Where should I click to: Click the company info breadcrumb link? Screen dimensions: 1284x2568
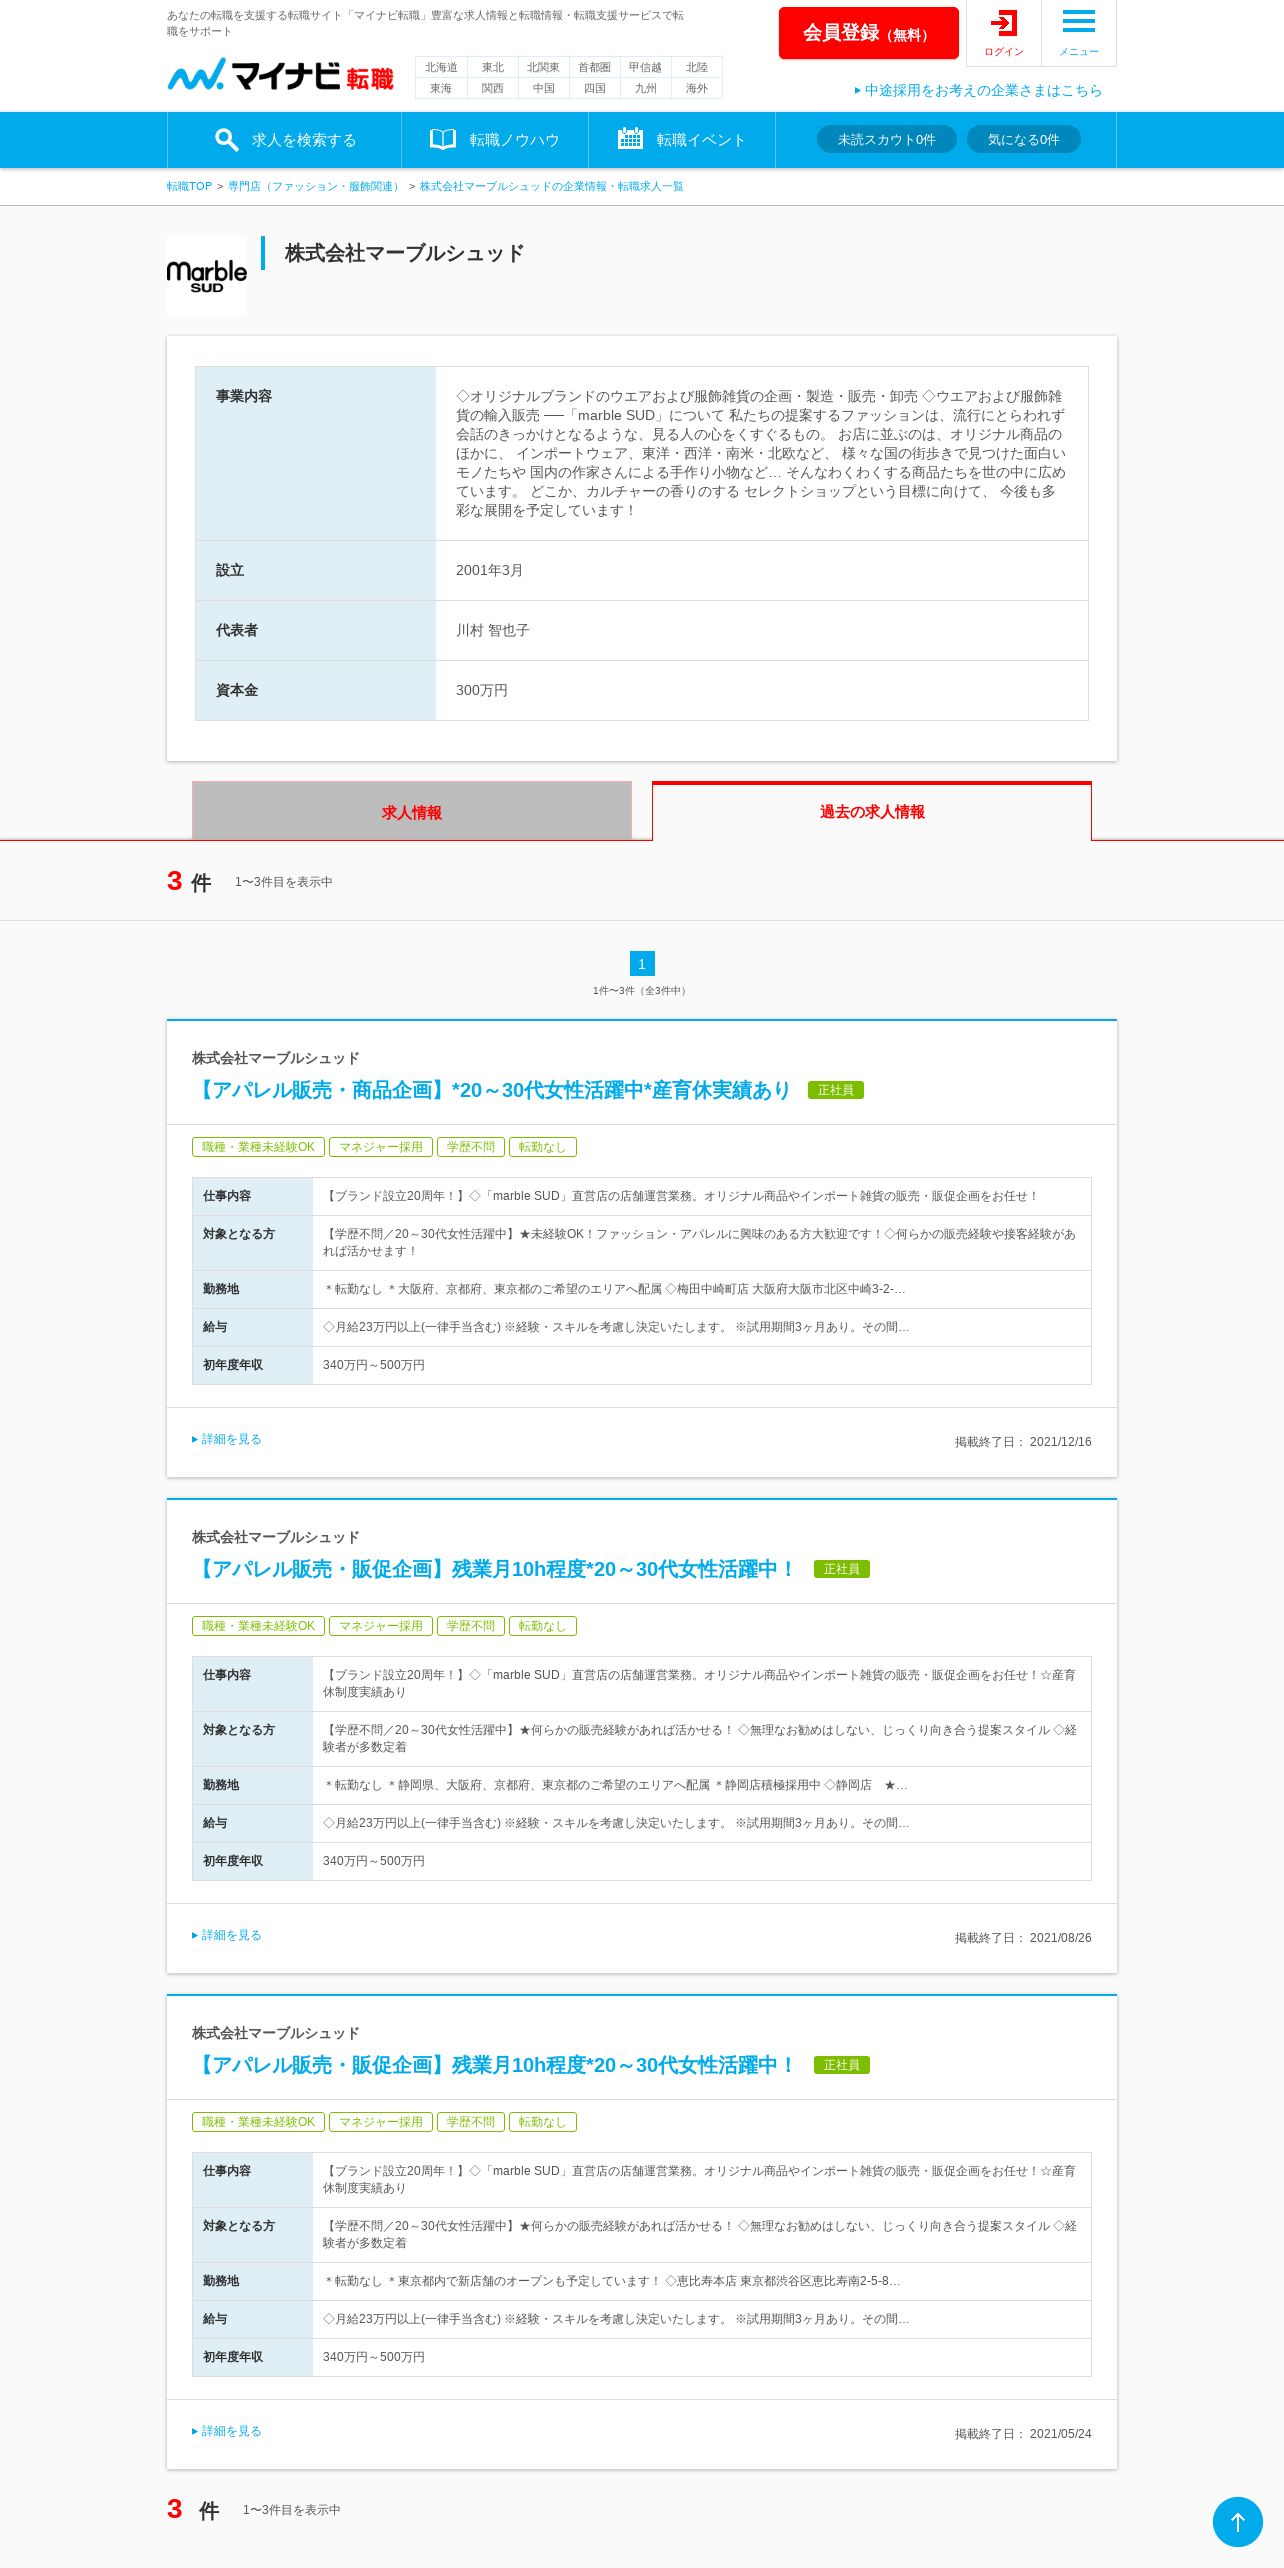[552, 186]
